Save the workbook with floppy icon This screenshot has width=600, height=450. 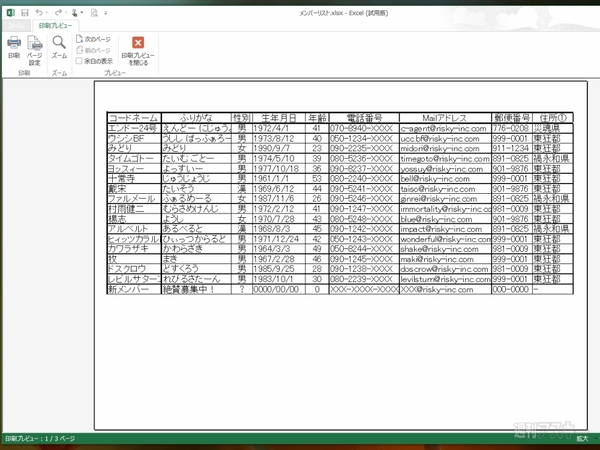pos(24,13)
